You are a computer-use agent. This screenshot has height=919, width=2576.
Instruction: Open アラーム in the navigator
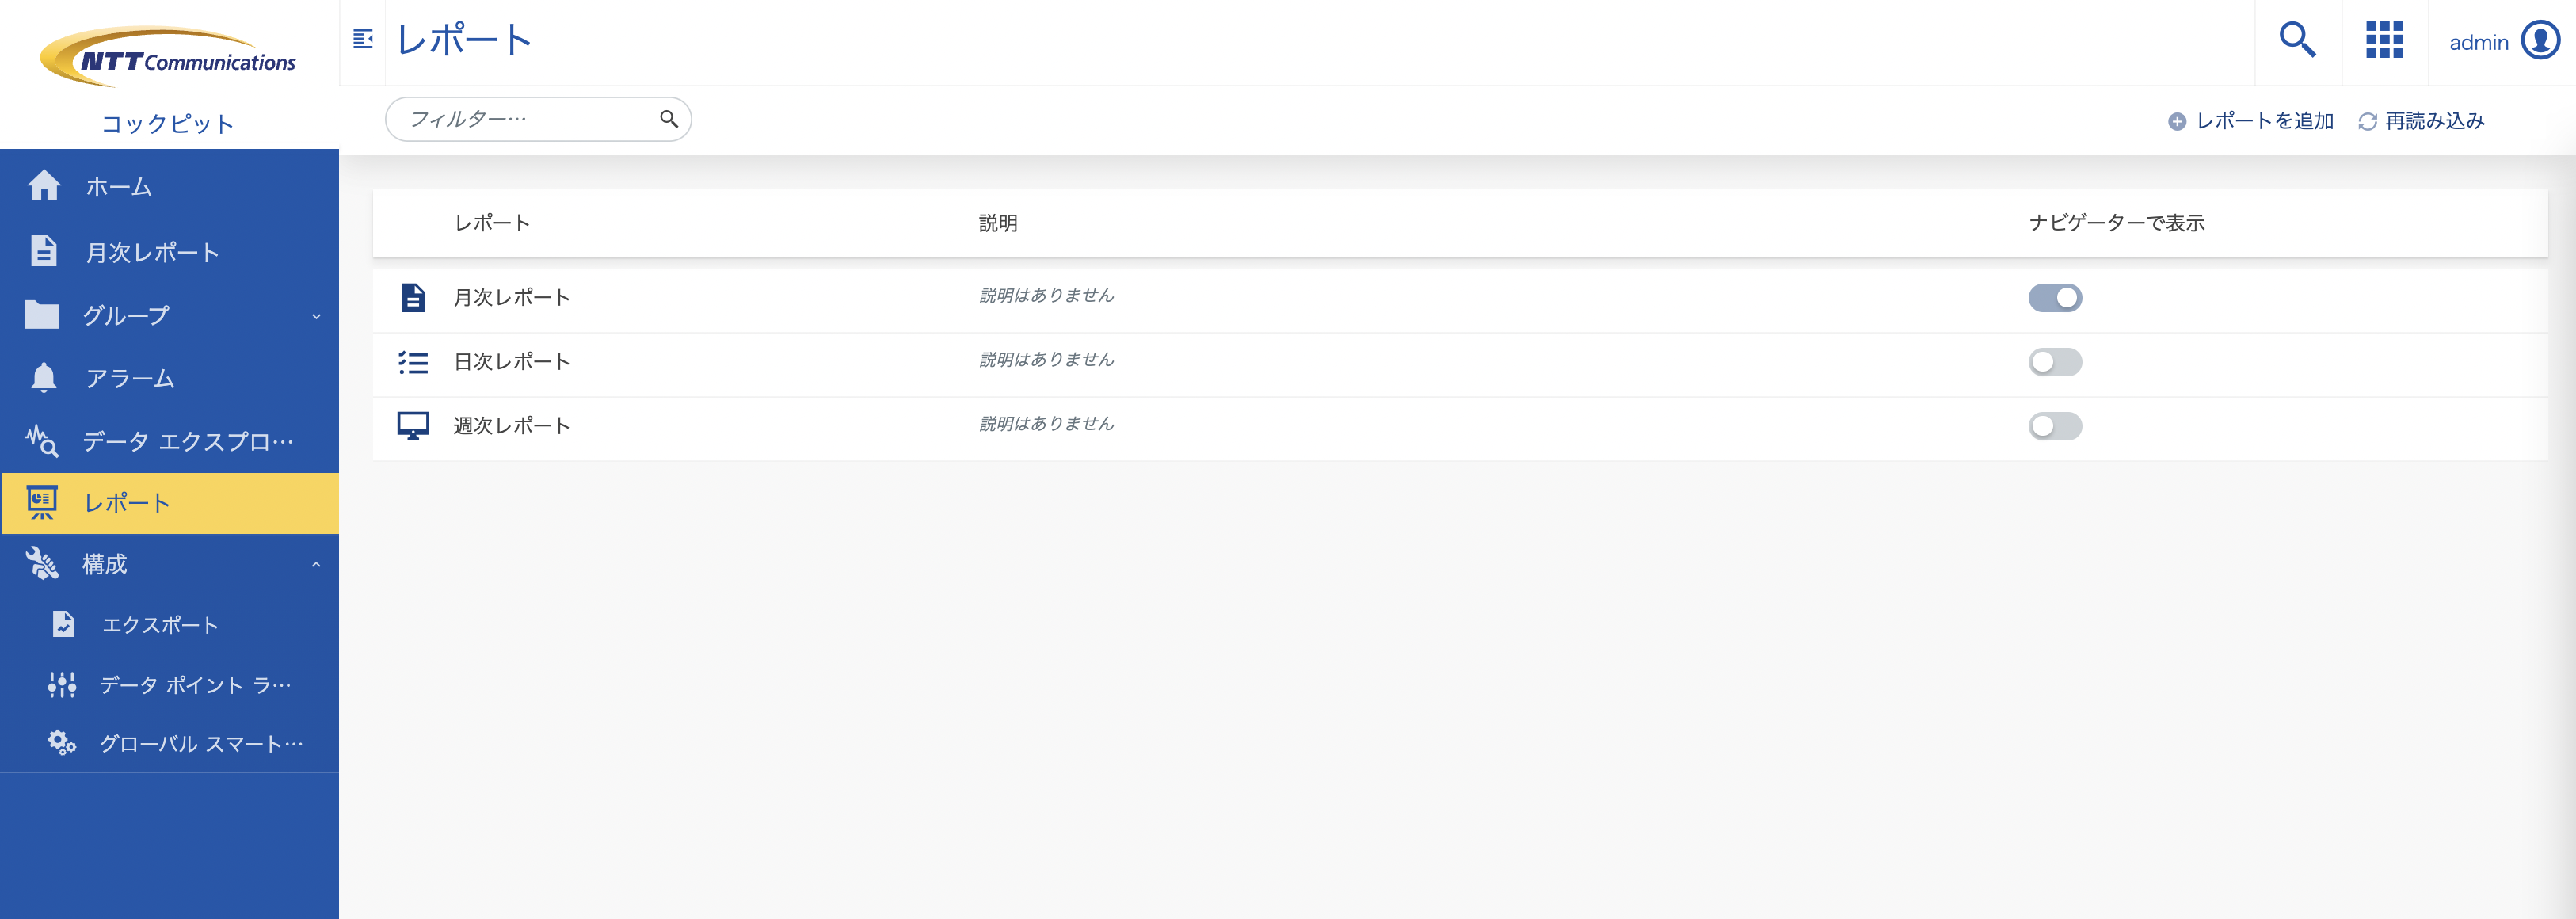coord(170,378)
